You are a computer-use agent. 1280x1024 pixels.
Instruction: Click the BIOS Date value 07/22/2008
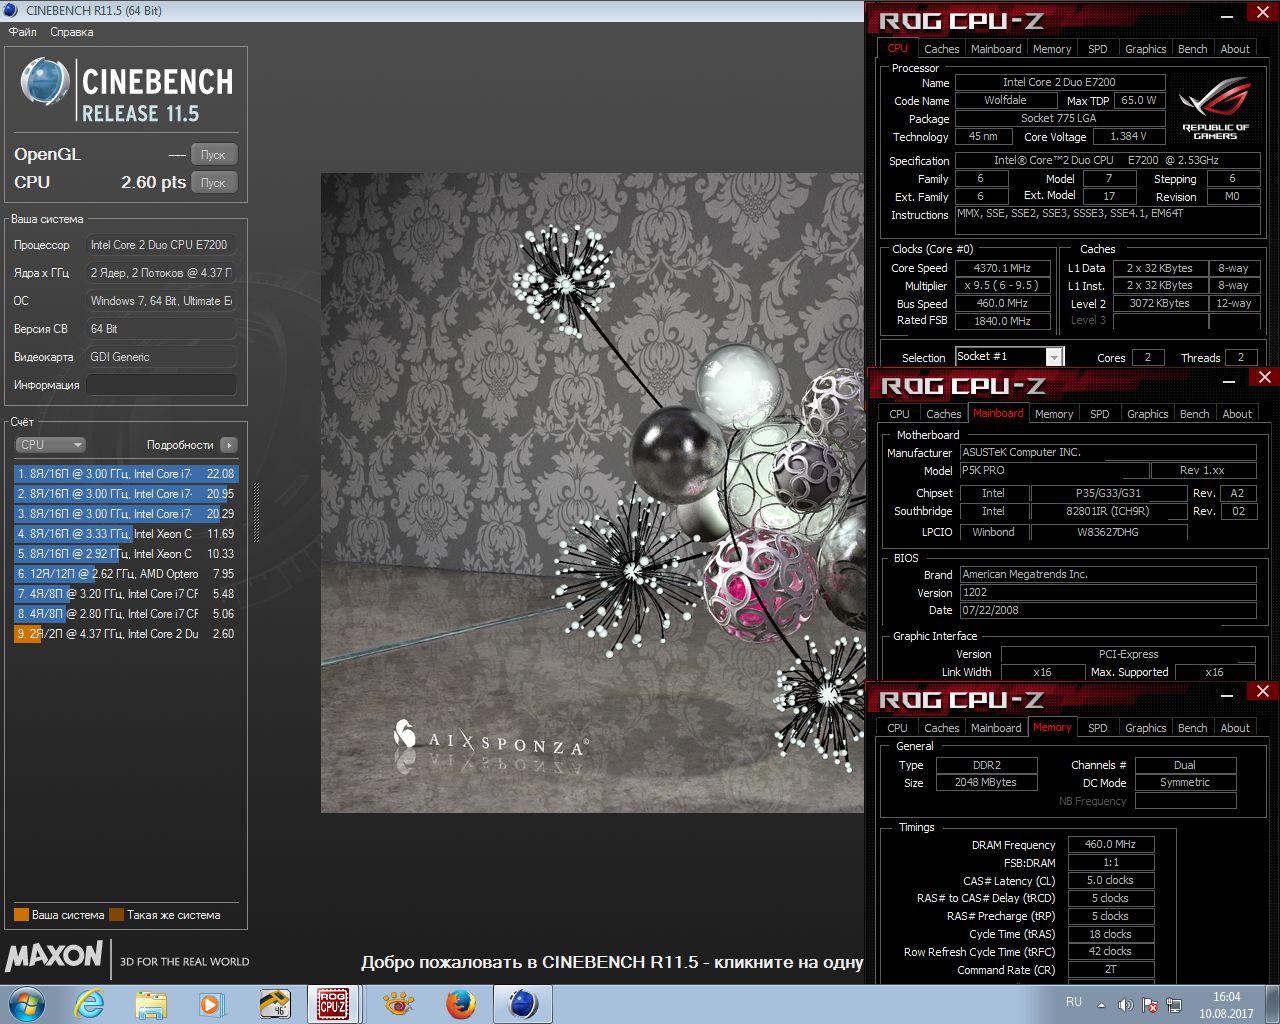click(1108, 610)
